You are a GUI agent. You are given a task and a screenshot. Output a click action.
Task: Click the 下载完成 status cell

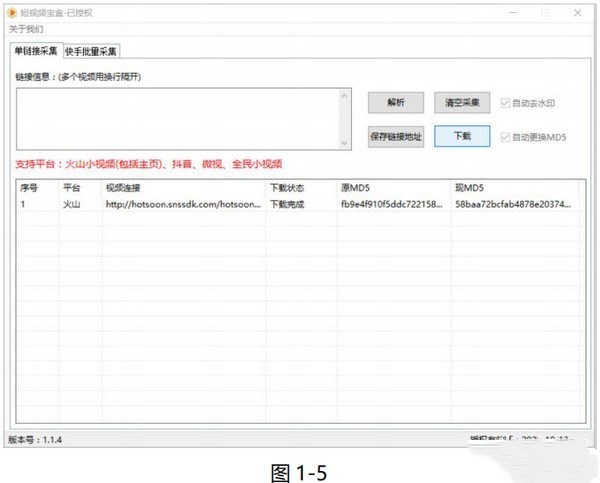pyautogui.click(x=287, y=204)
